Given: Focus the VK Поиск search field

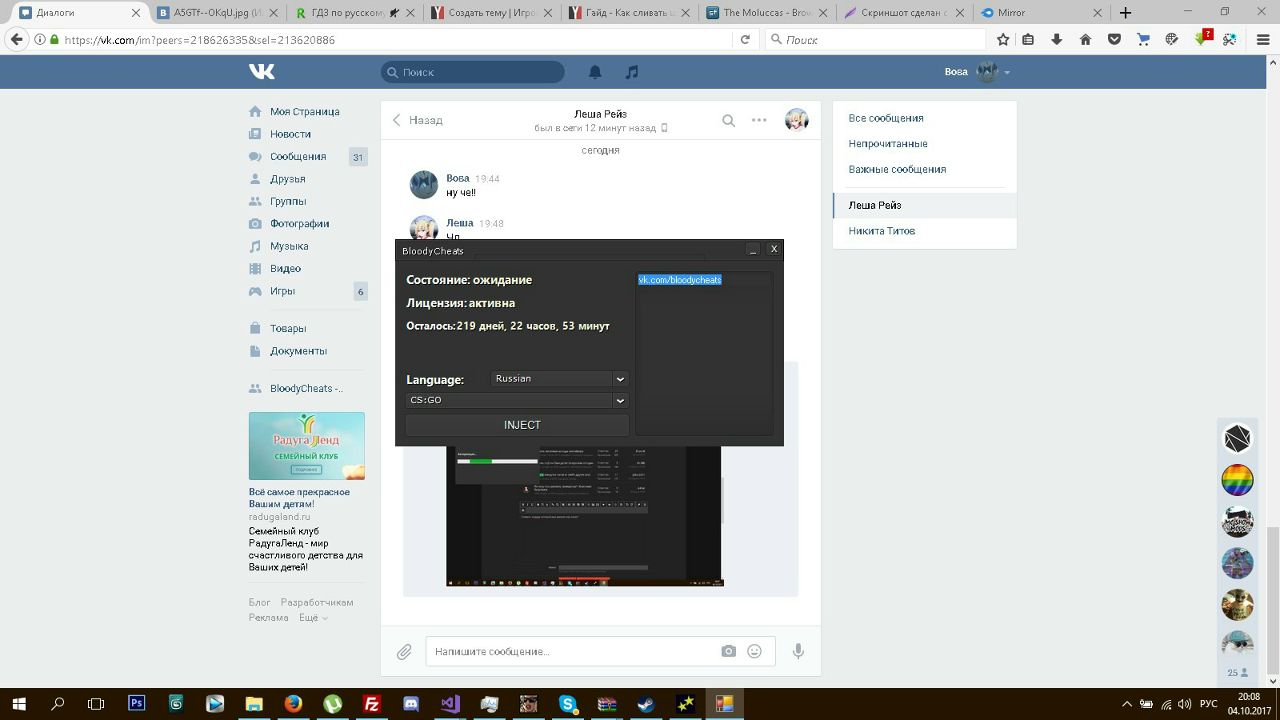Looking at the screenshot, I should coord(472,72).
